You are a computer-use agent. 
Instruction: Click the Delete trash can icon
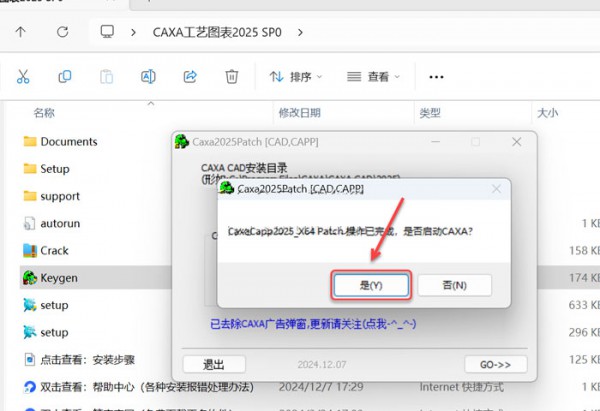[x=232, y=77]
